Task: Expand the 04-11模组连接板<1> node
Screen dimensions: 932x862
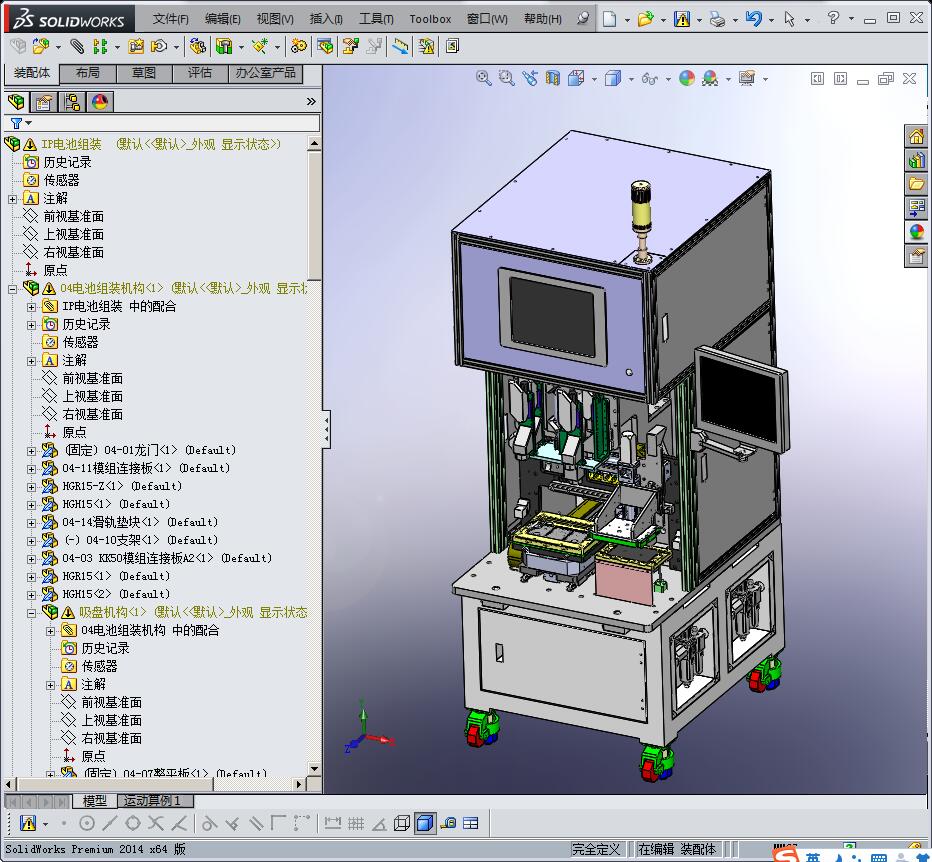Action: [x=32, y=469]
